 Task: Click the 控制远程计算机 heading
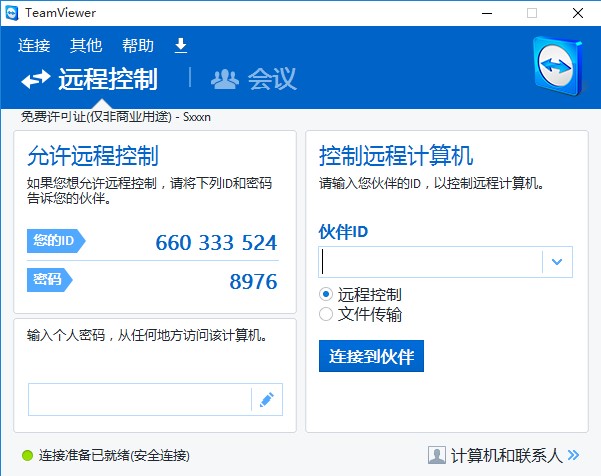click(396, 156)
